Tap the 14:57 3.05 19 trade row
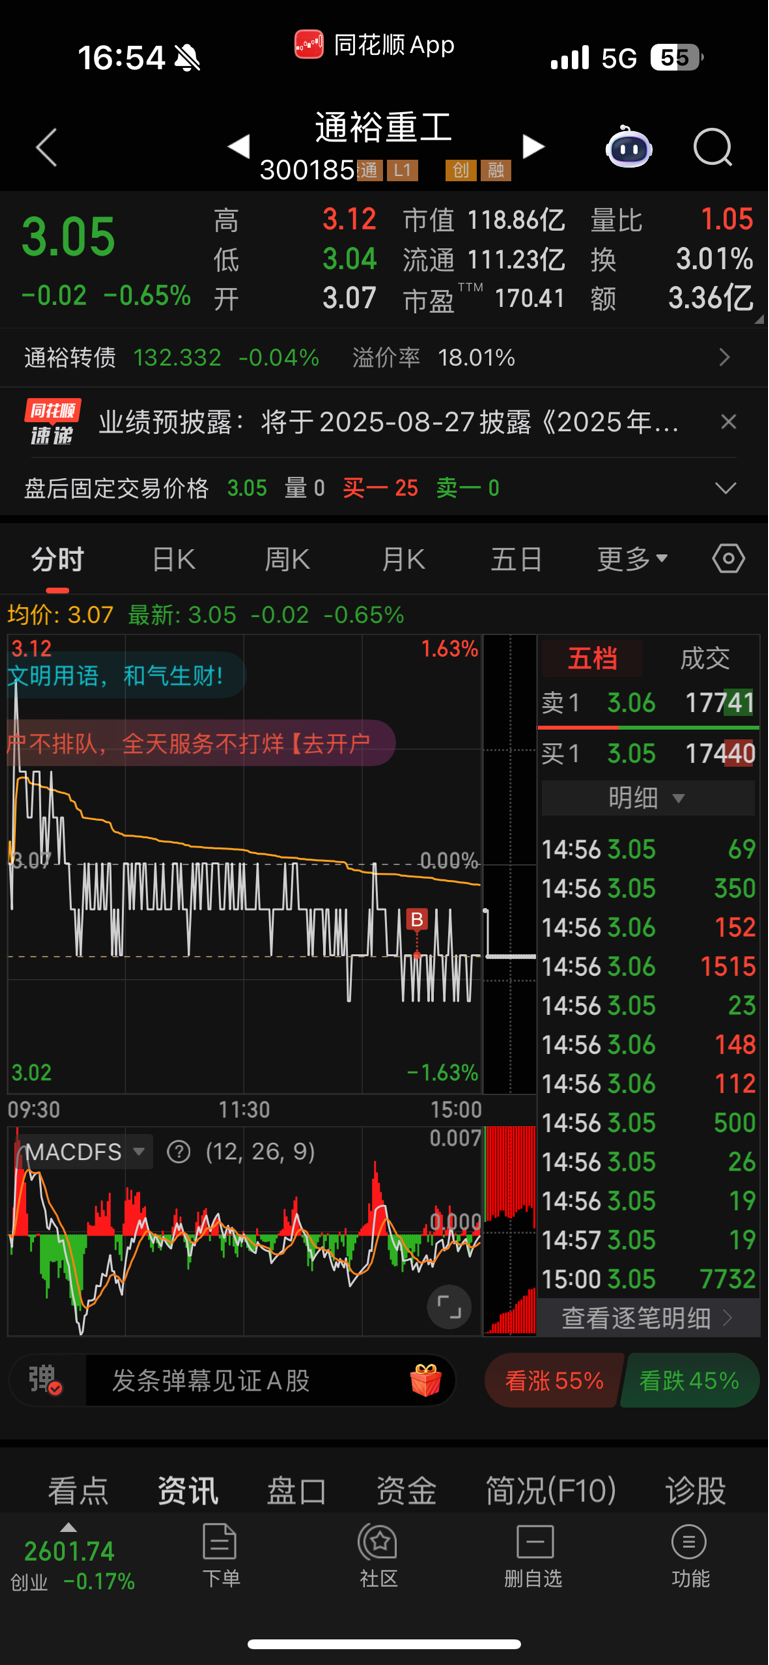 648,1240
